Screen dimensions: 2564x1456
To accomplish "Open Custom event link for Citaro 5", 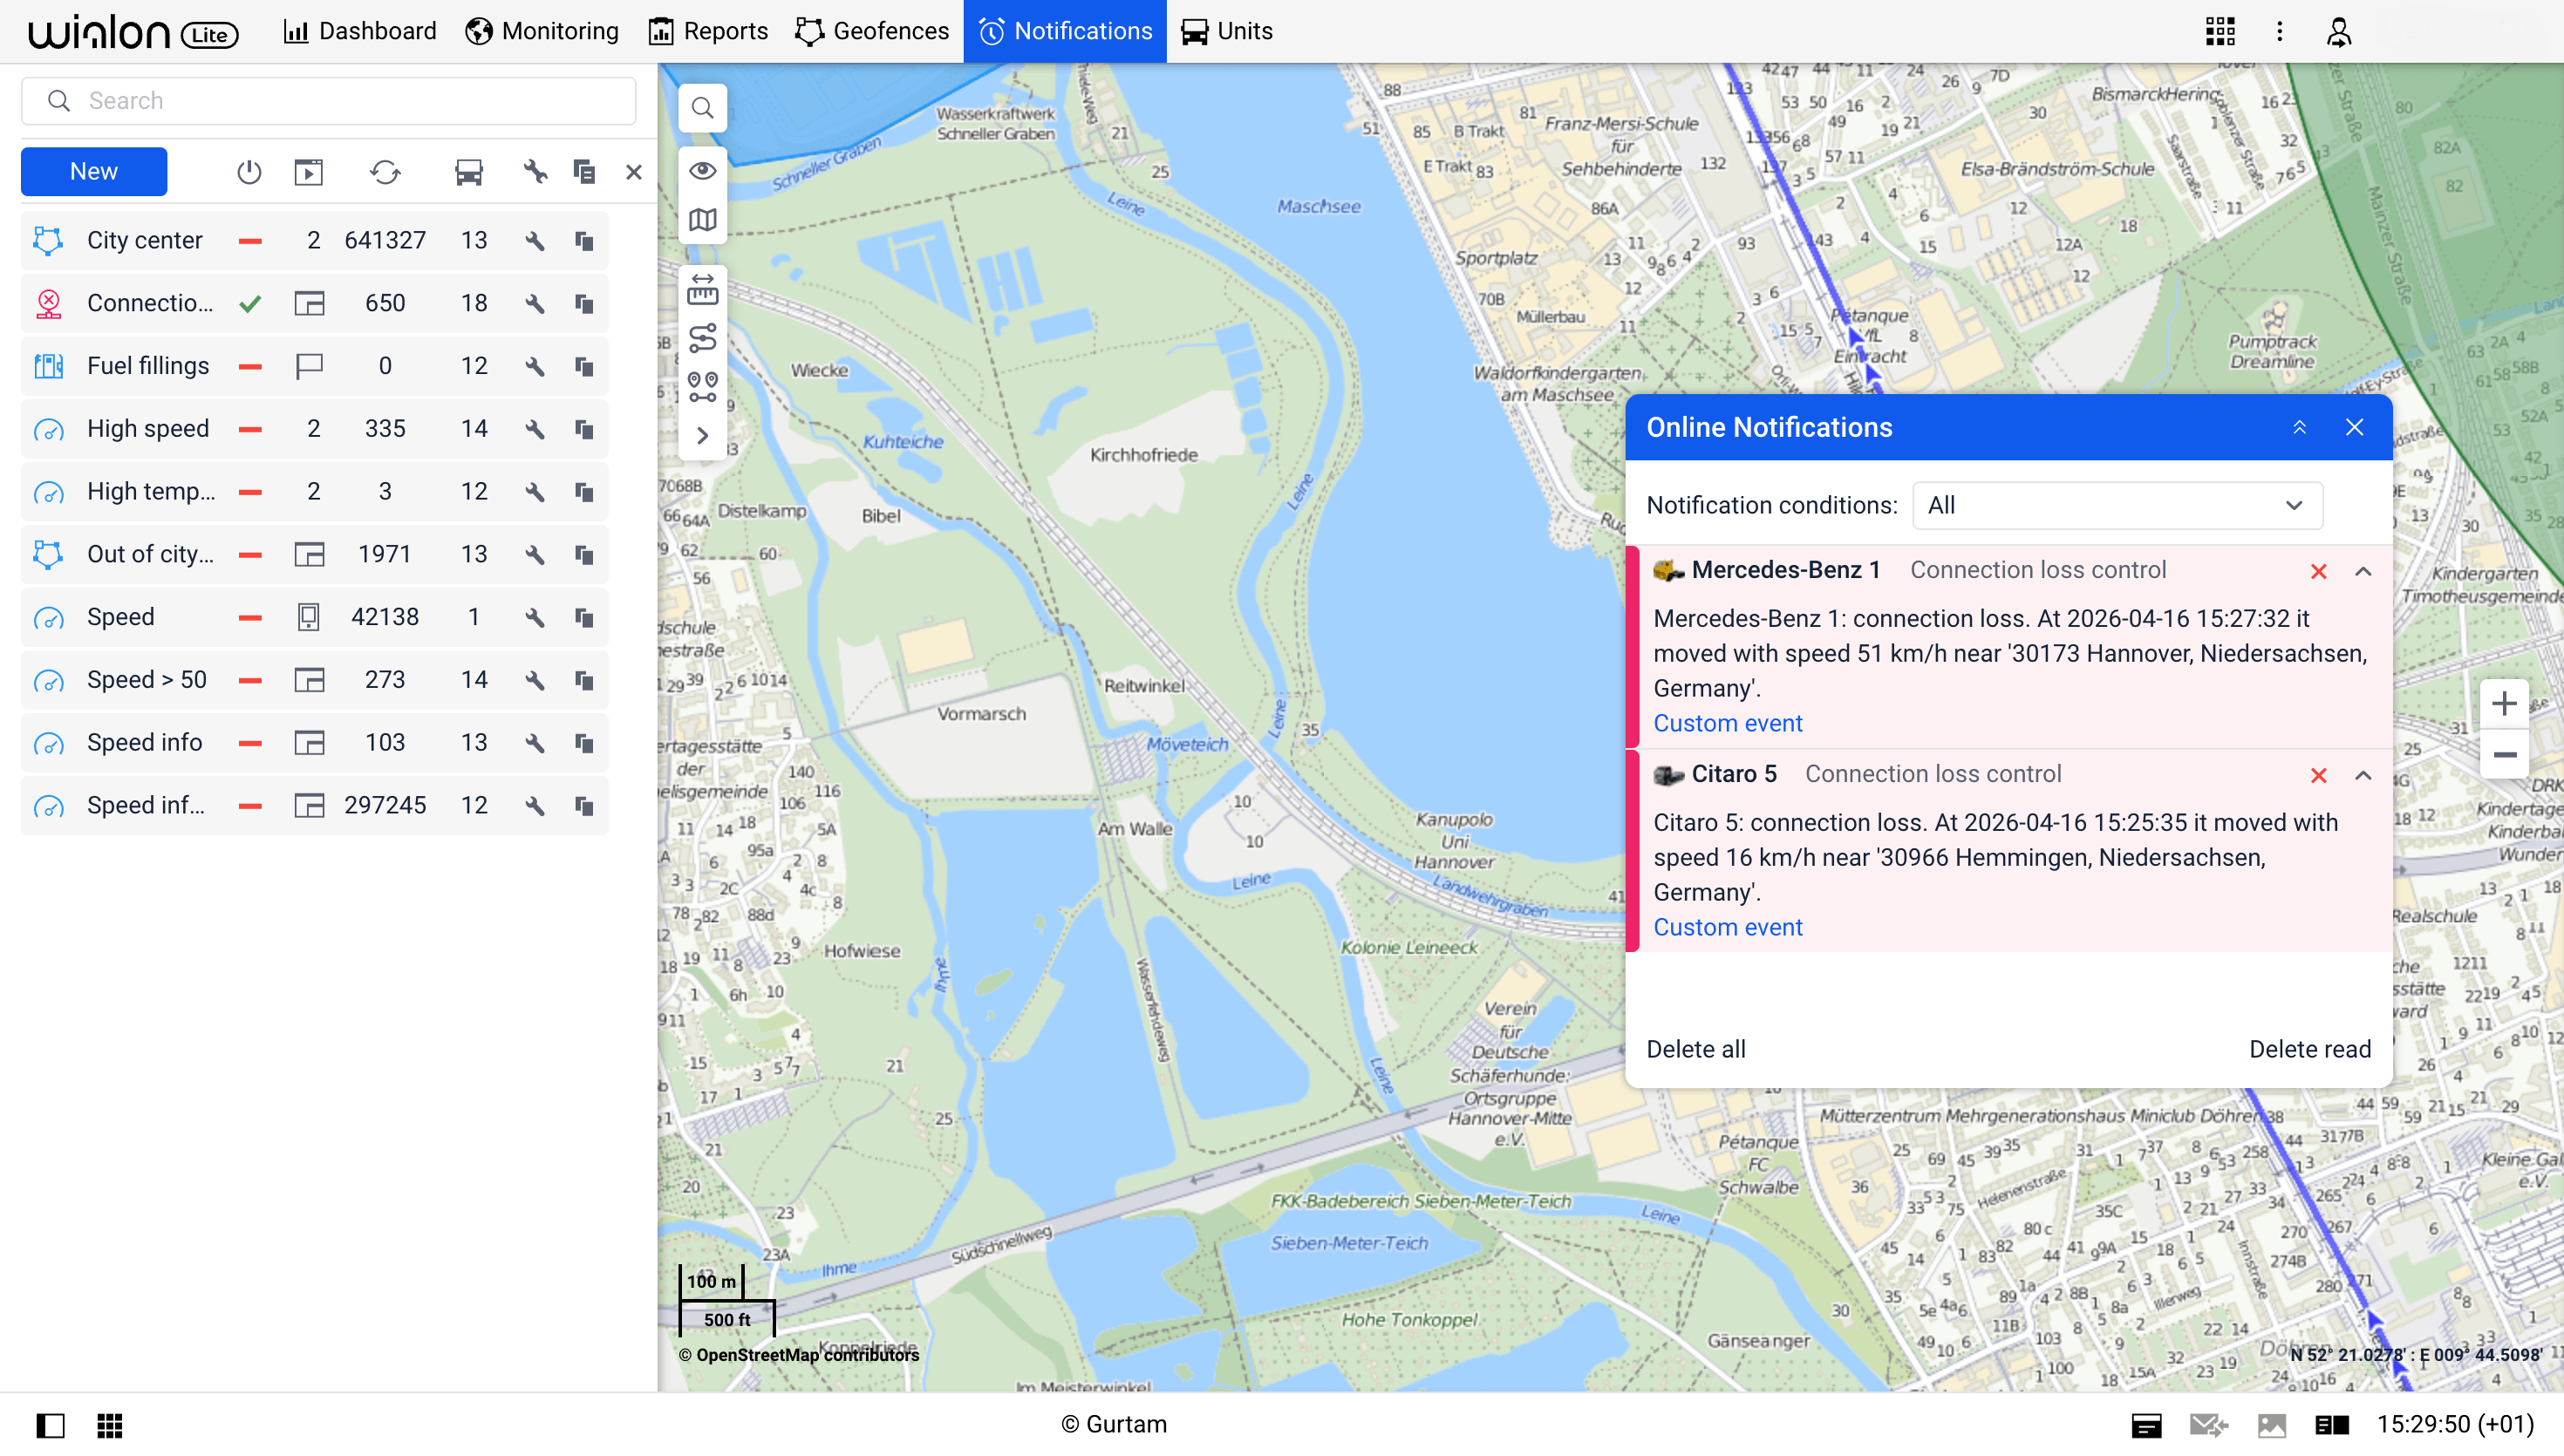I will pos(1728,927).
